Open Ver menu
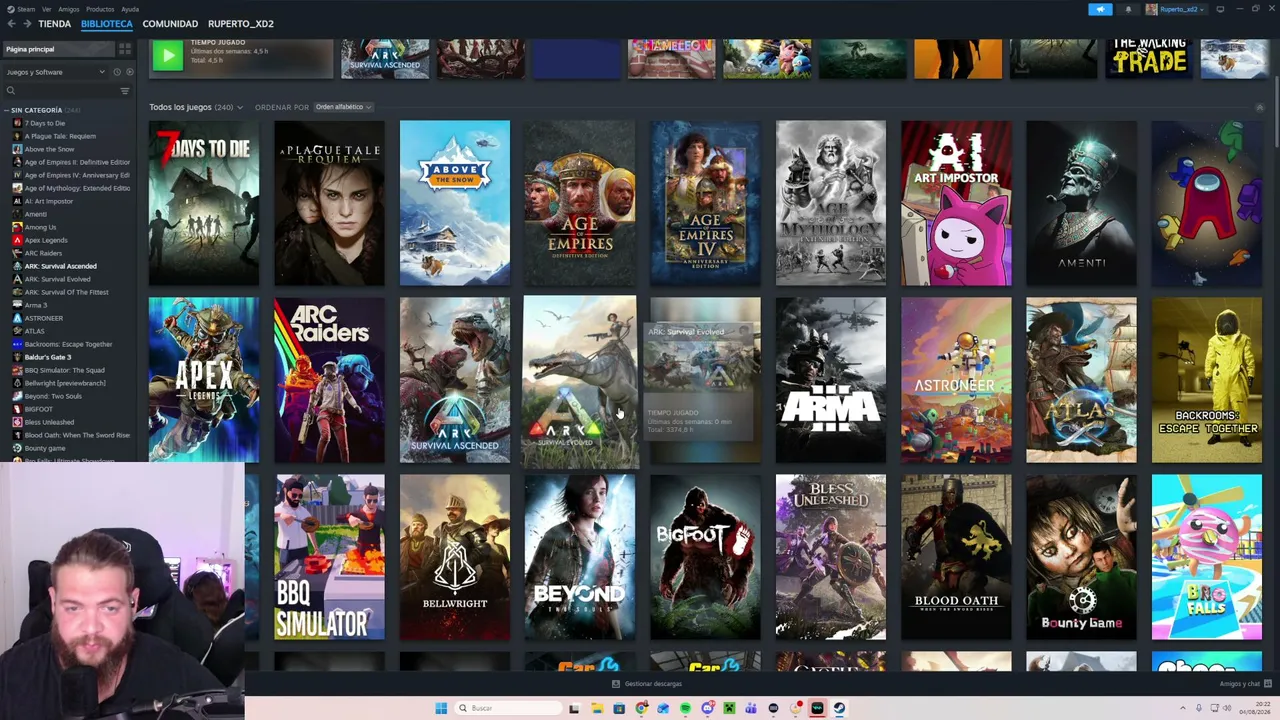This screenshot has width=1280, height=720. (x=47, y=9)
